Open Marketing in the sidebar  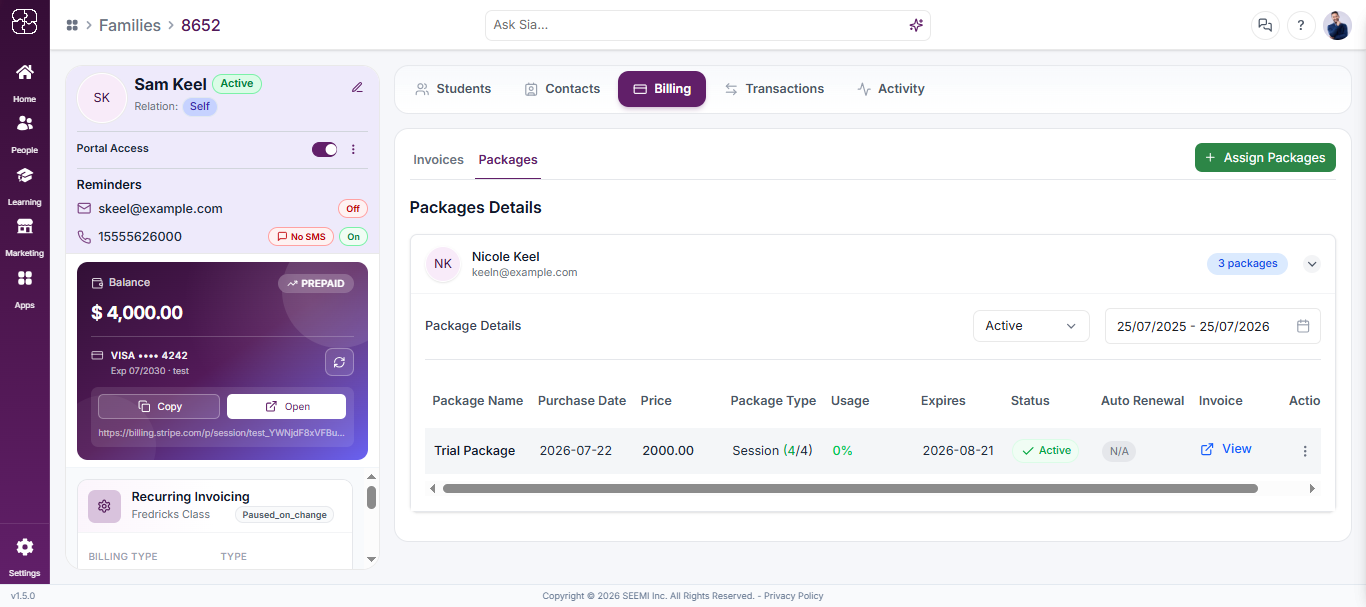tap(24, 237)
